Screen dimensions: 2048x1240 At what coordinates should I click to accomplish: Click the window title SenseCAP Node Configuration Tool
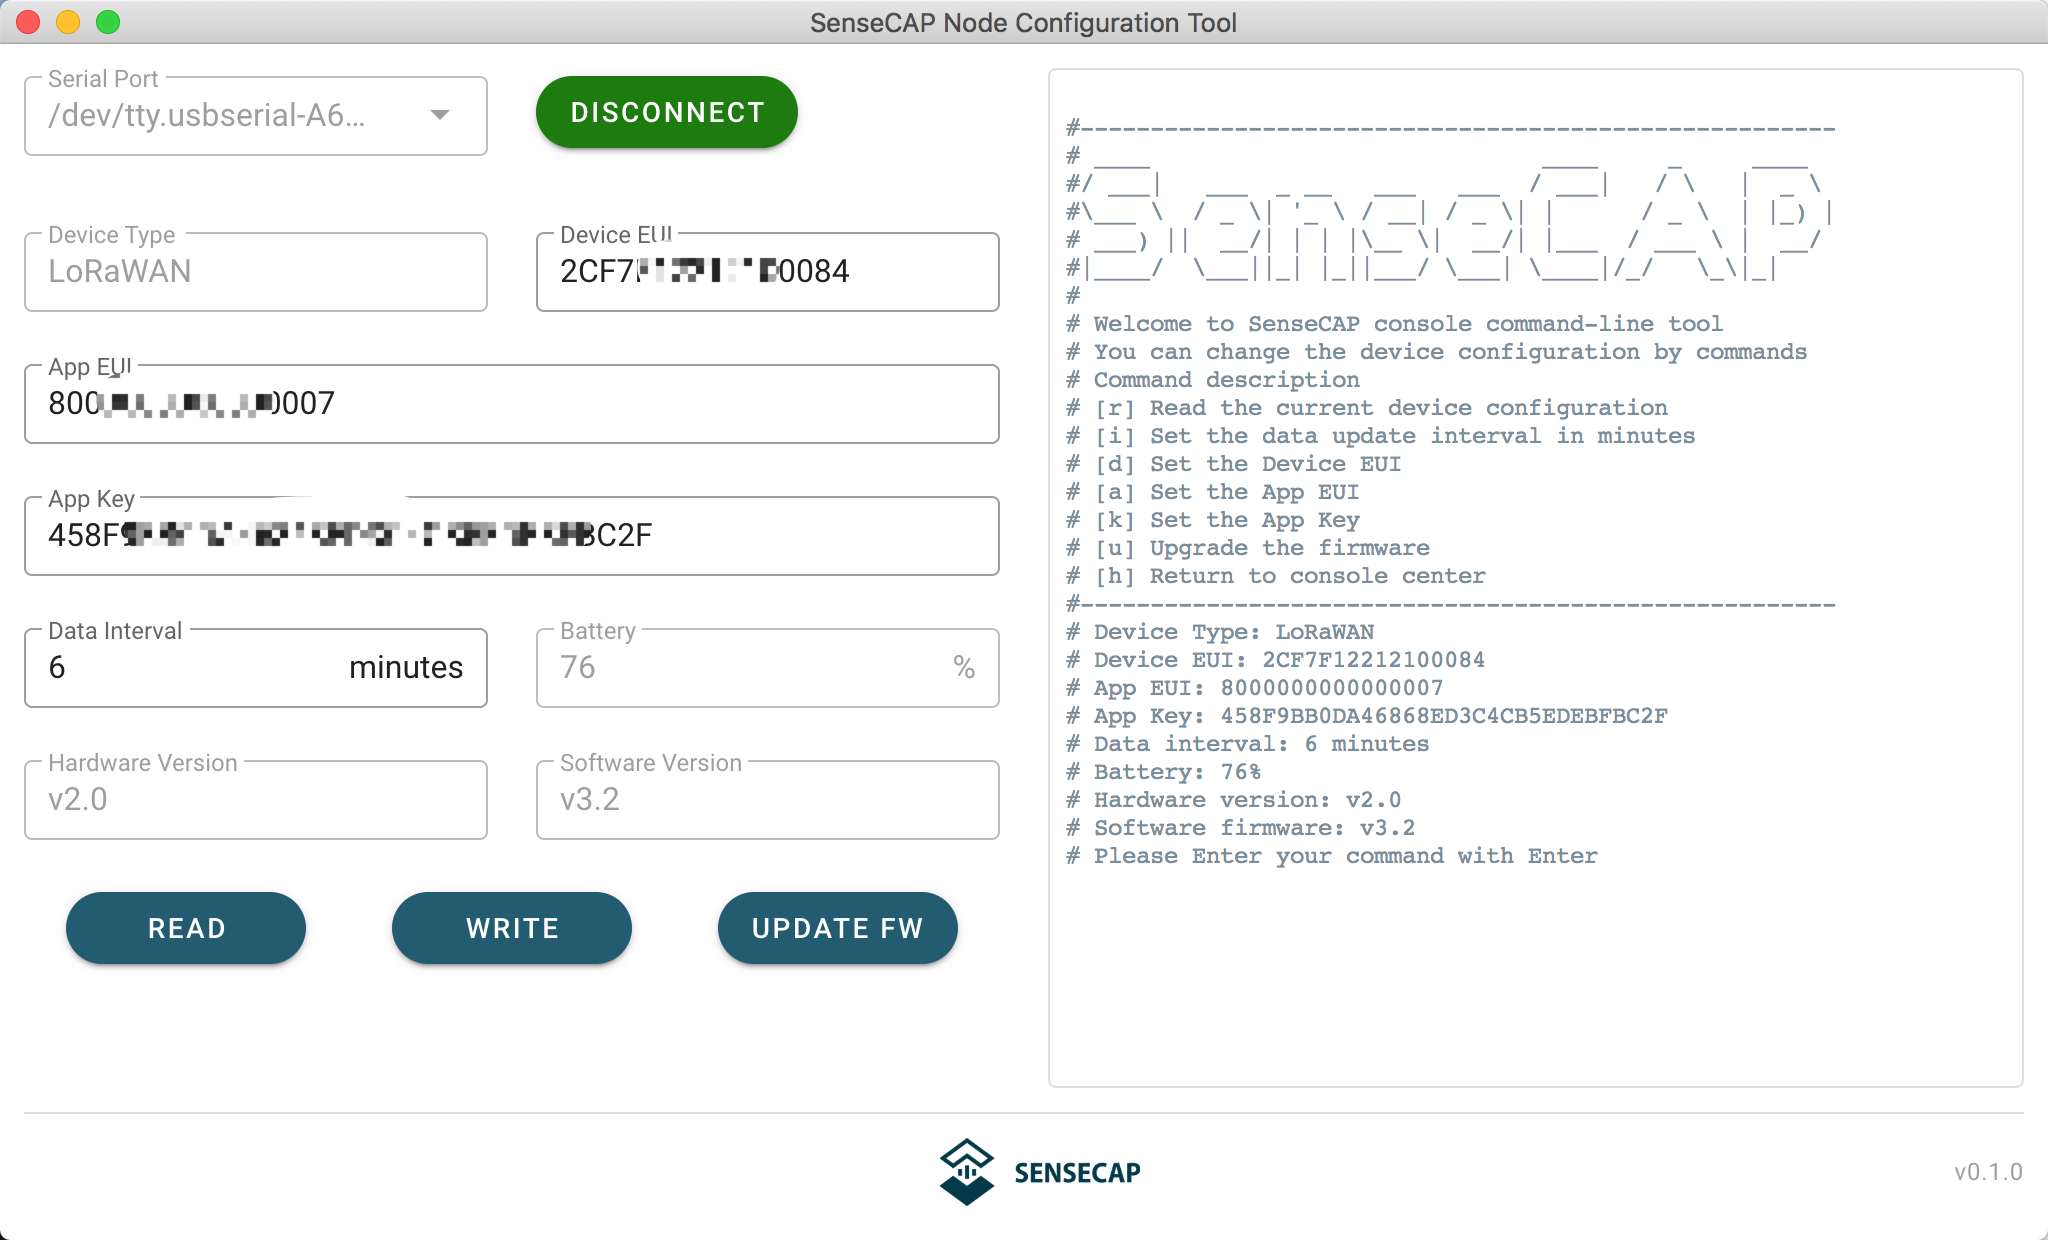point(1023,22)
